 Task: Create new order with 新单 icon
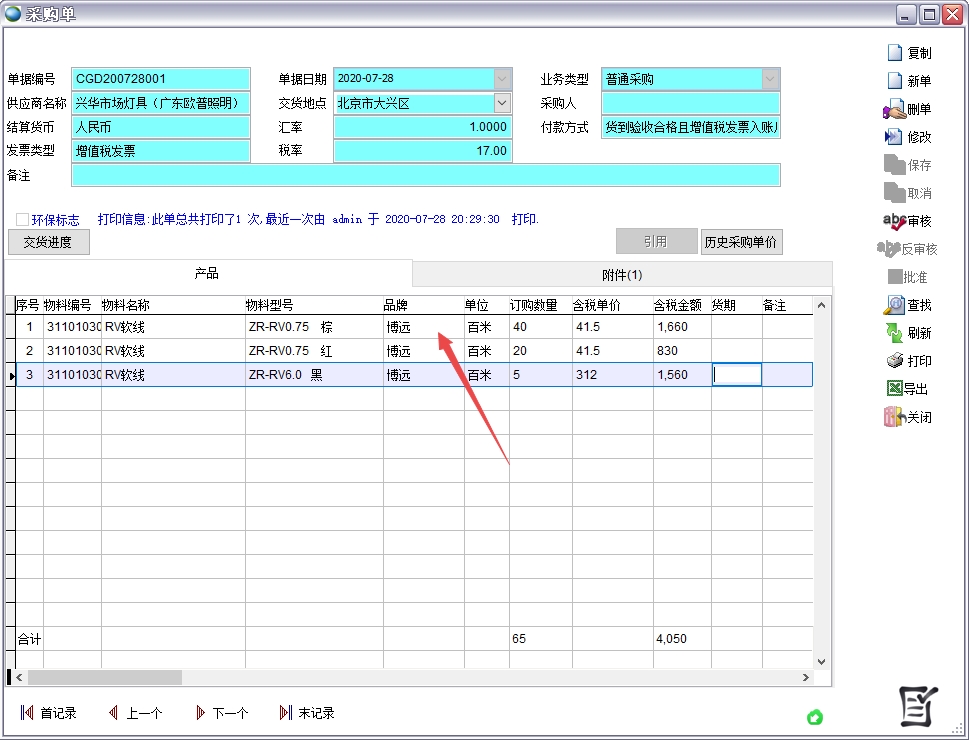click(x=894, y=81)
